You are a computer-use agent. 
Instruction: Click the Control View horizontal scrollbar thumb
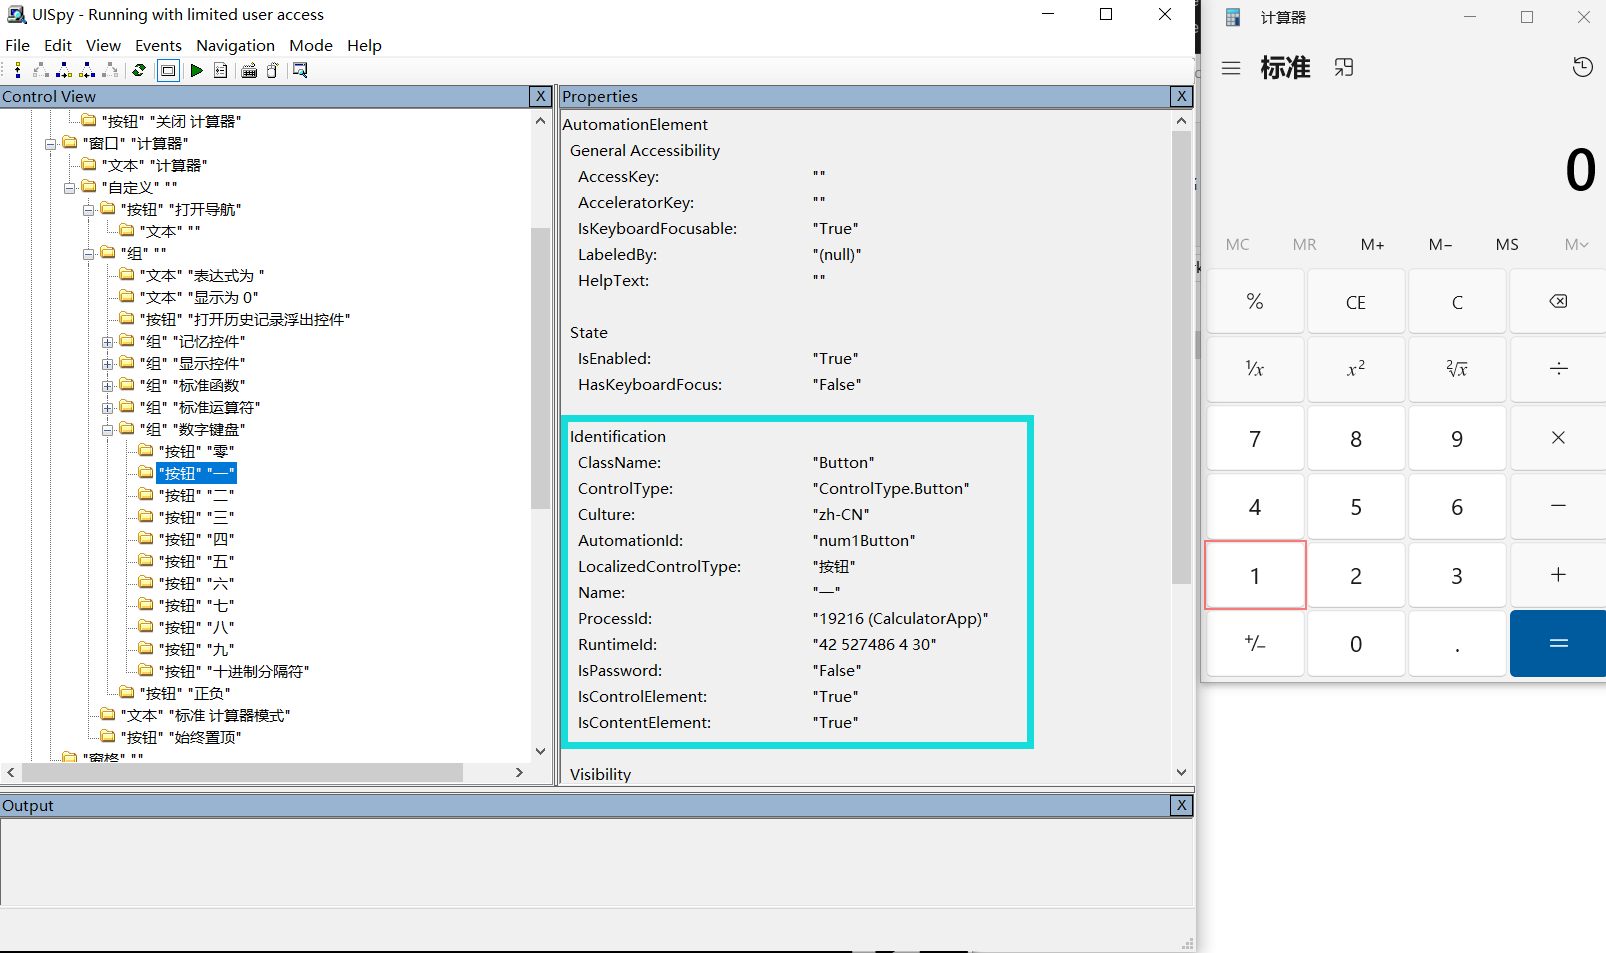[242, 772]
